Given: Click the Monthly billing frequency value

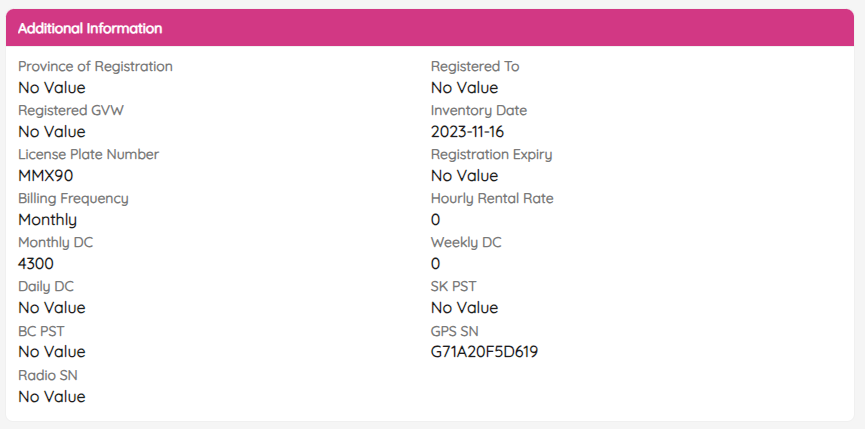Looking at the screenshot, I should click(47, 220).
